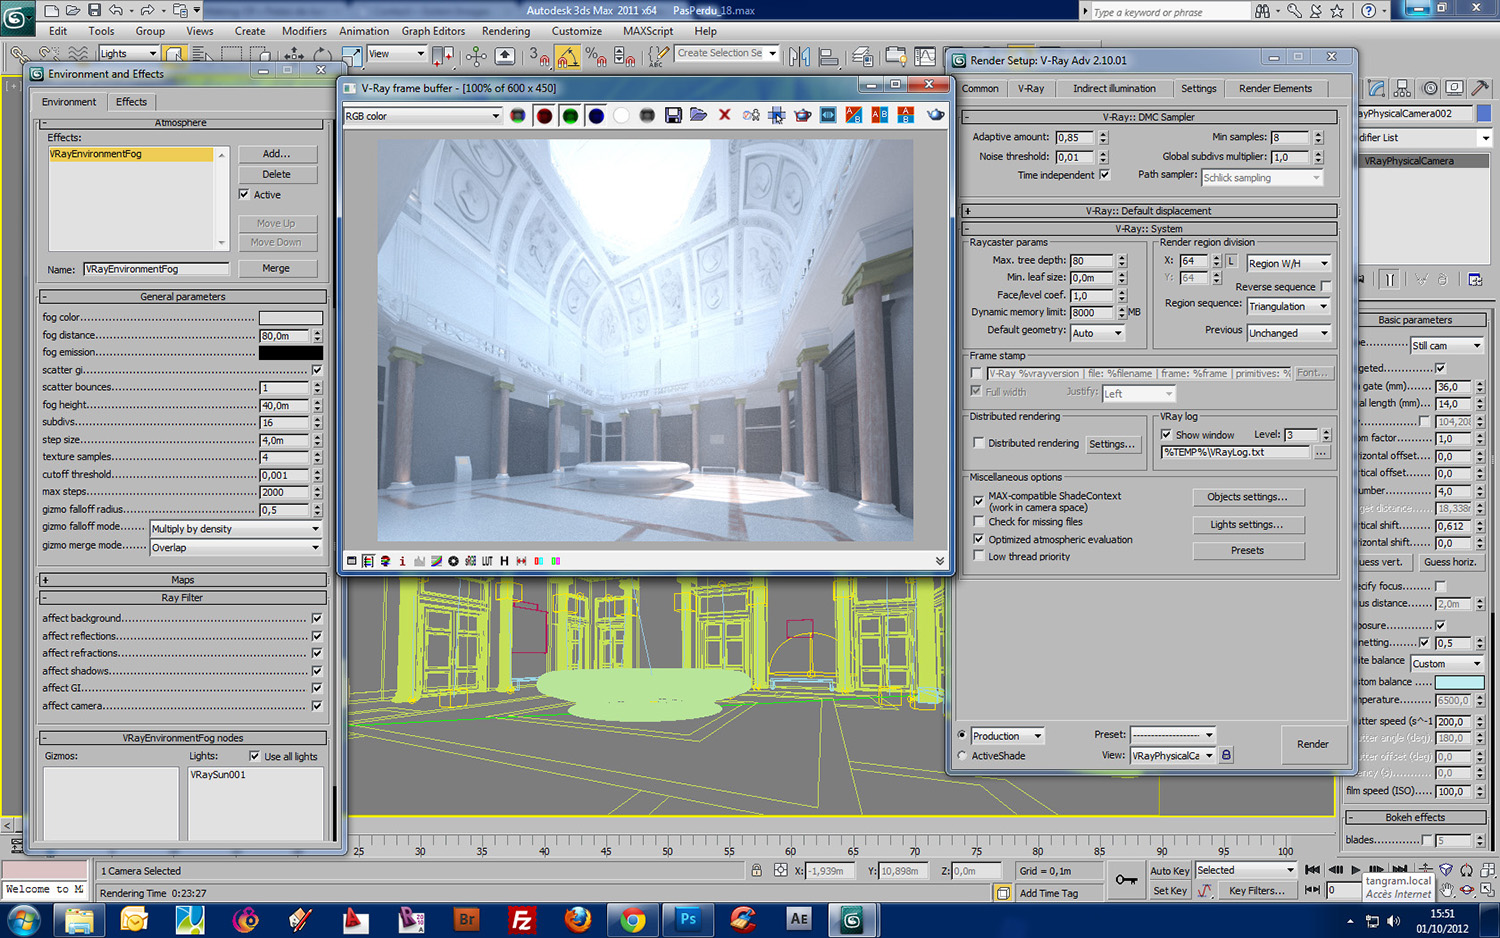Click the load image folder icon
The height and width of the screenshot is (938, 1500).
click(x=698, y=116)
